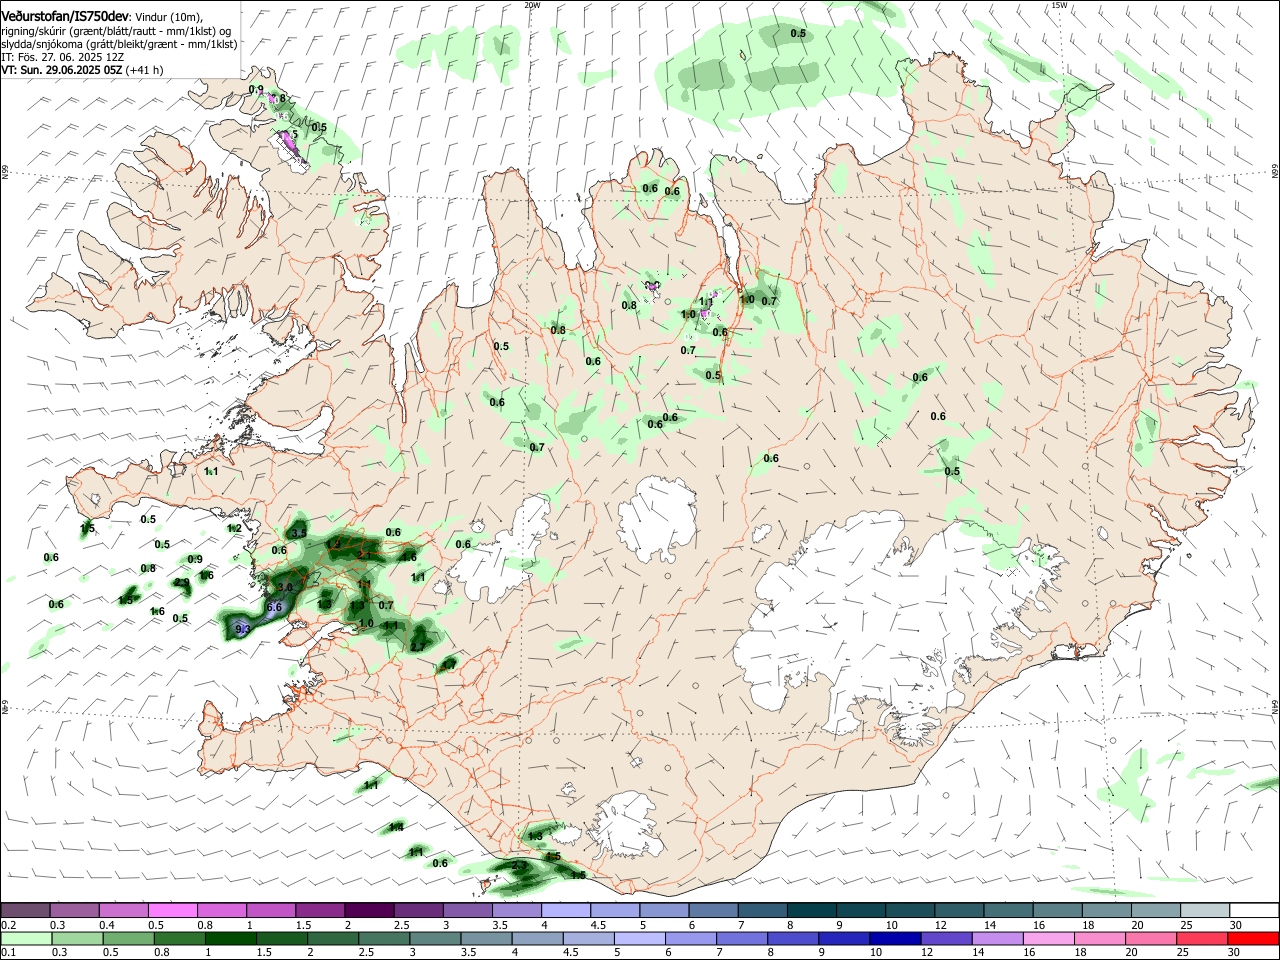Click the "VT: Sun. 29.06.2025 05Z" valid time
1280x960 pixels.
pos(61,70)
